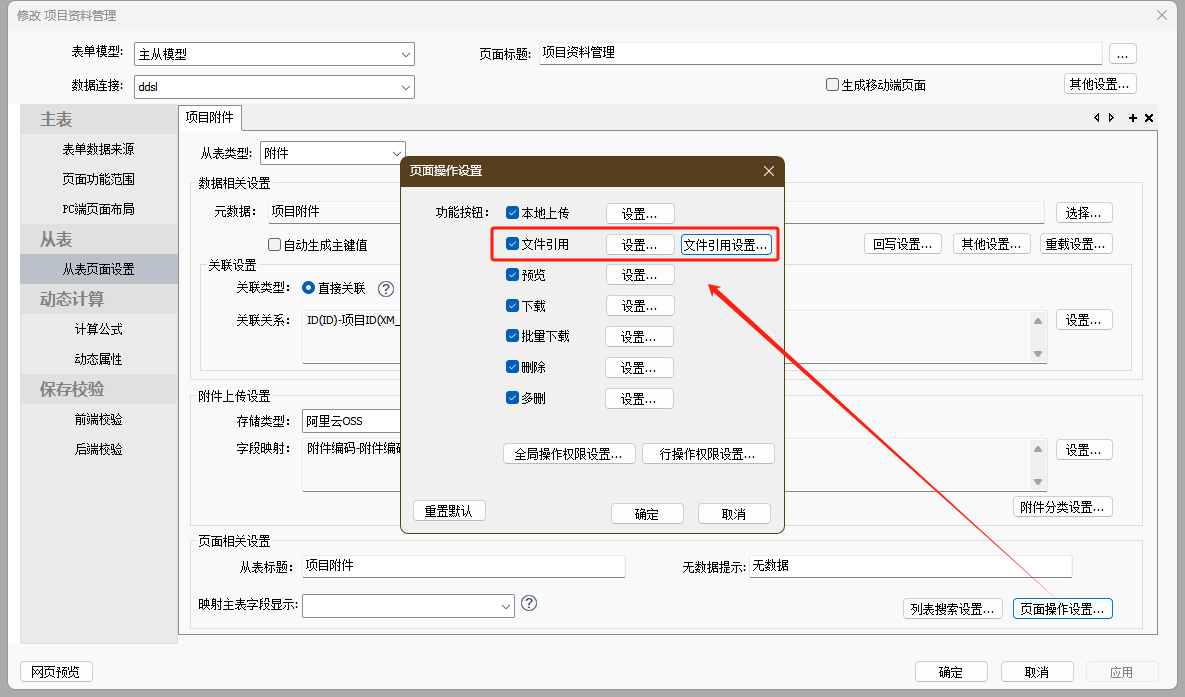Screen dimensions: 1185x697
Task: Uncheck the 文件引用 checkbox
Action: click(x=513, y=244)
